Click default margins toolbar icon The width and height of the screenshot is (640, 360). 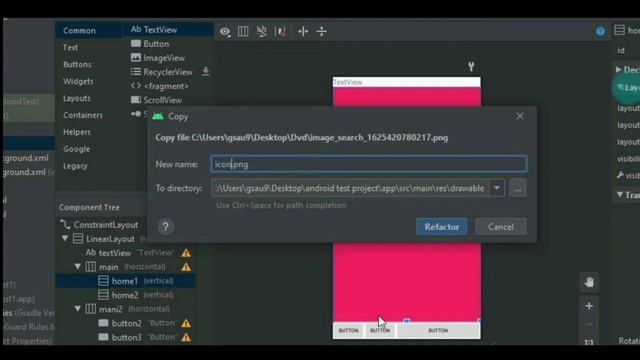(280, 31)
